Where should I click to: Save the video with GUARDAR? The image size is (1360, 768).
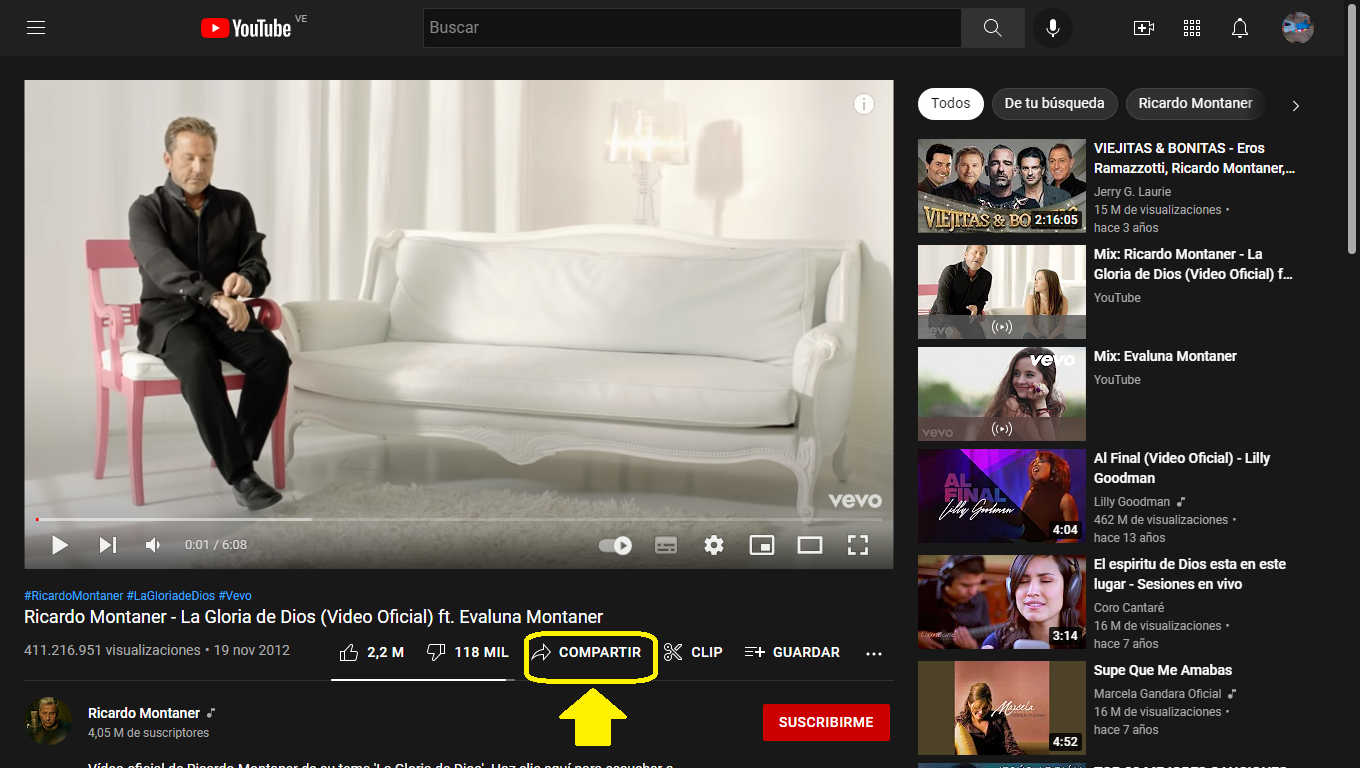[792, 652]
